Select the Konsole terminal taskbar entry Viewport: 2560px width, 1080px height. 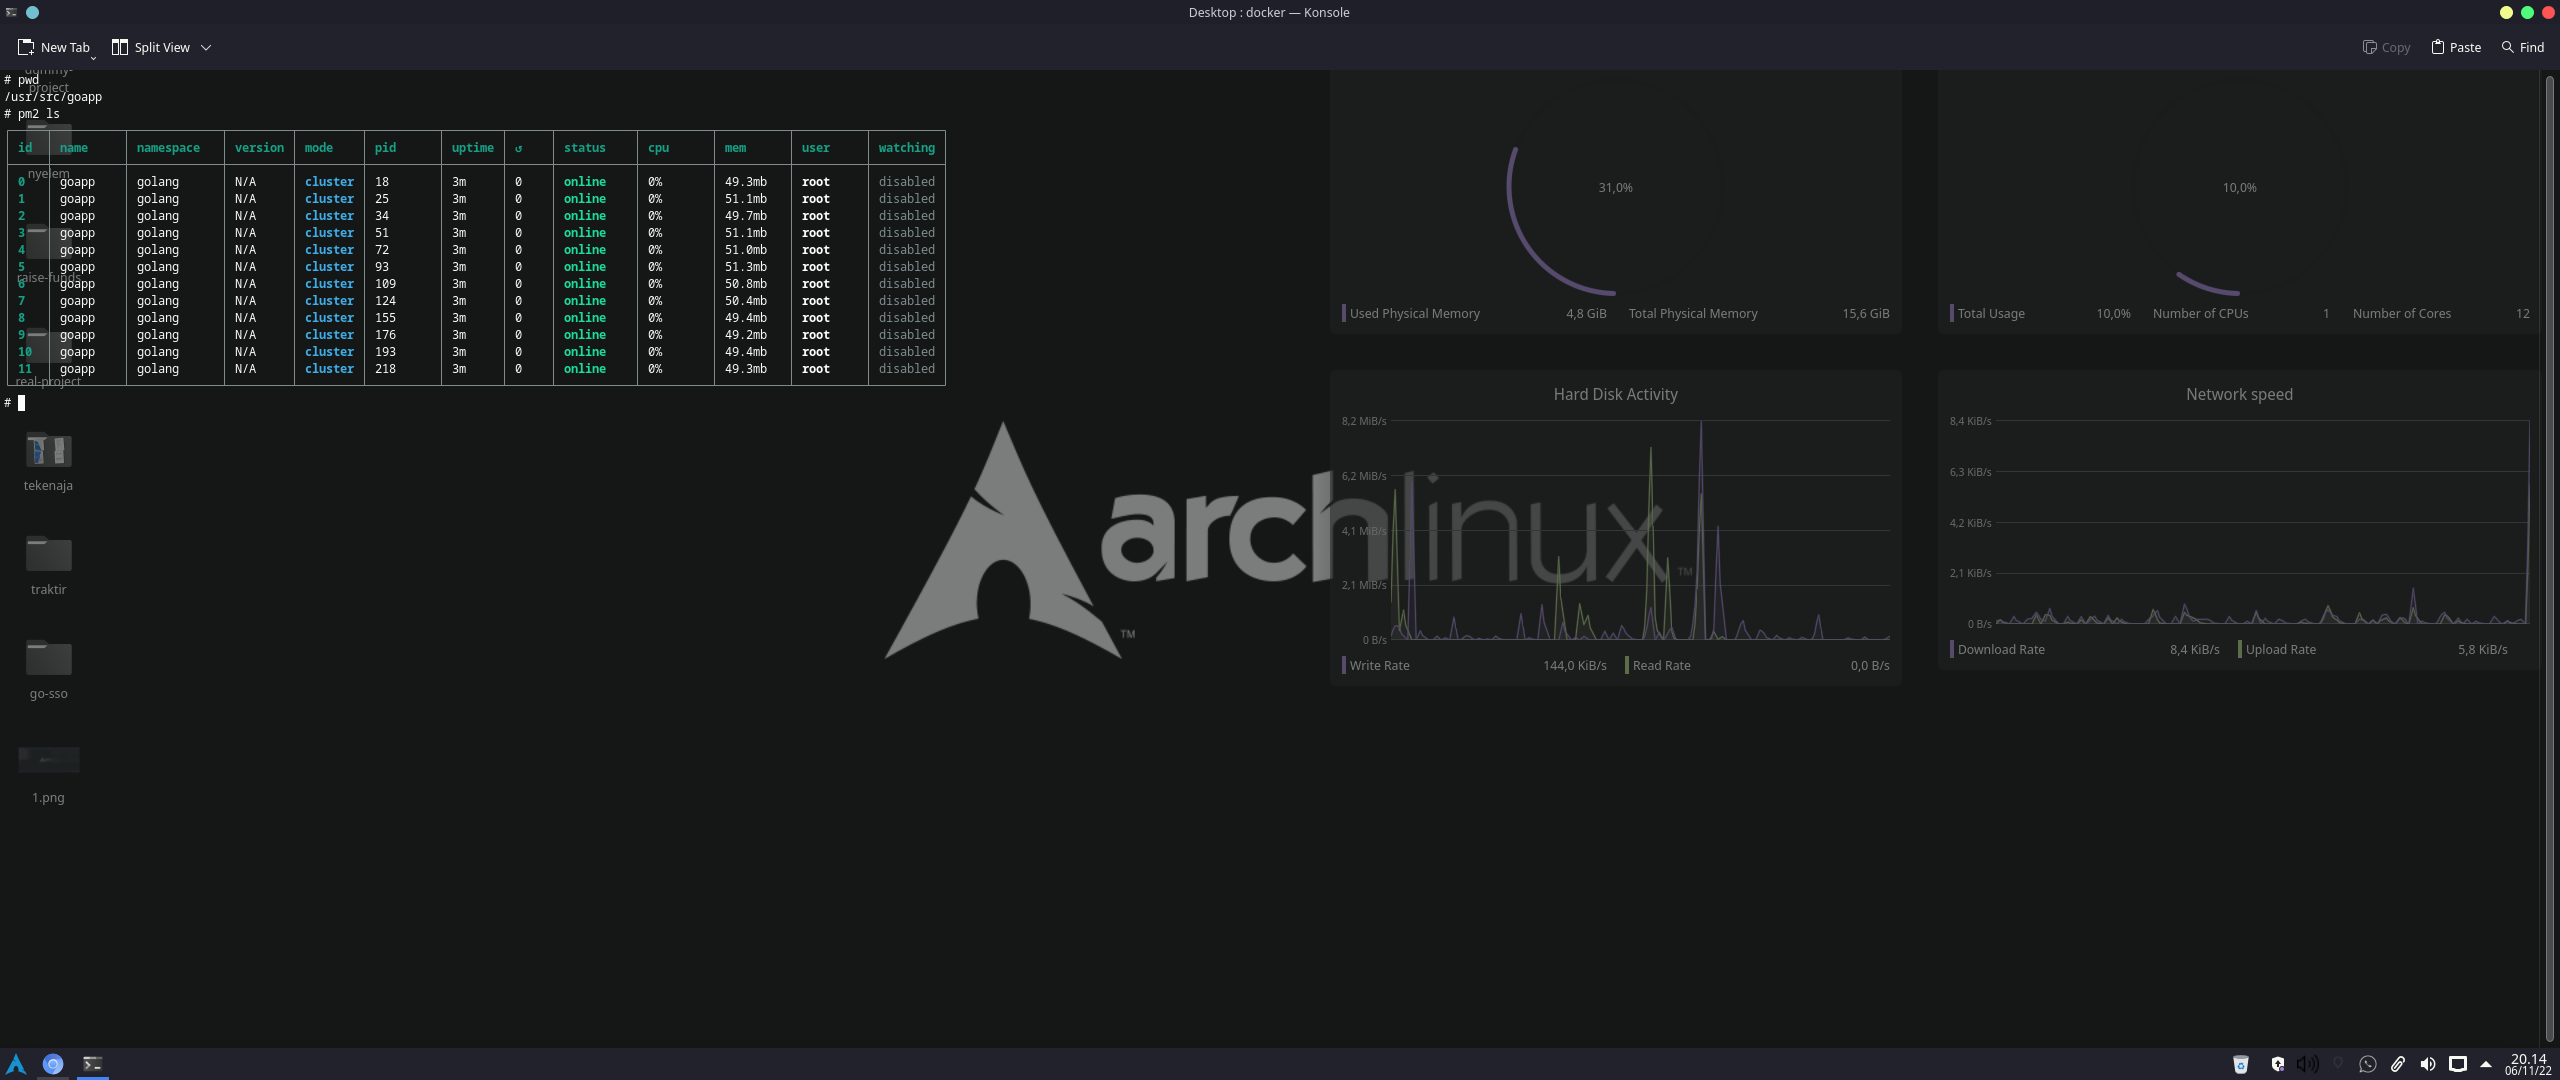pyautogui.click(x=92, y=1064)
